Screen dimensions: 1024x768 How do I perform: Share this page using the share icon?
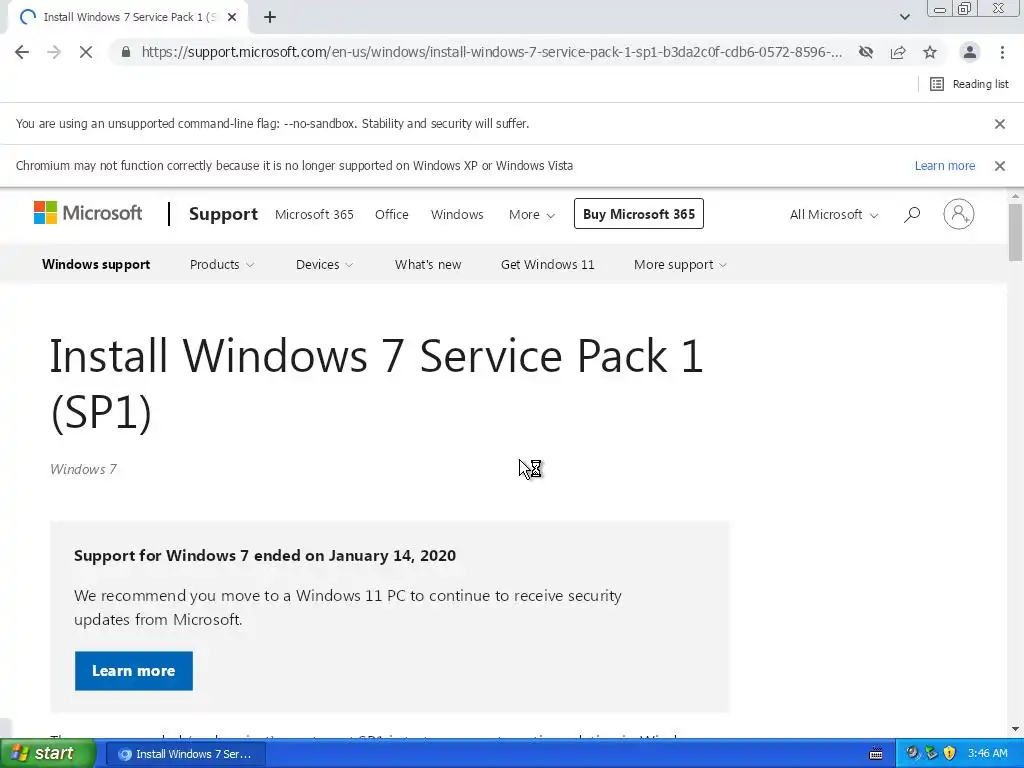coord(898,52)
